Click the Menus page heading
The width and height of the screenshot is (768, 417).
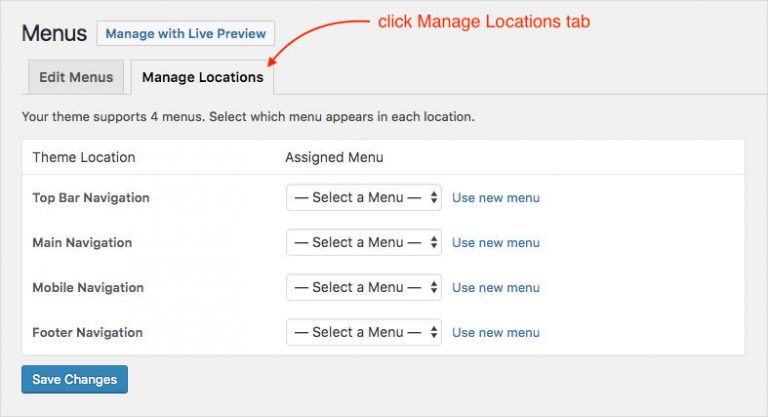(54, 33)
